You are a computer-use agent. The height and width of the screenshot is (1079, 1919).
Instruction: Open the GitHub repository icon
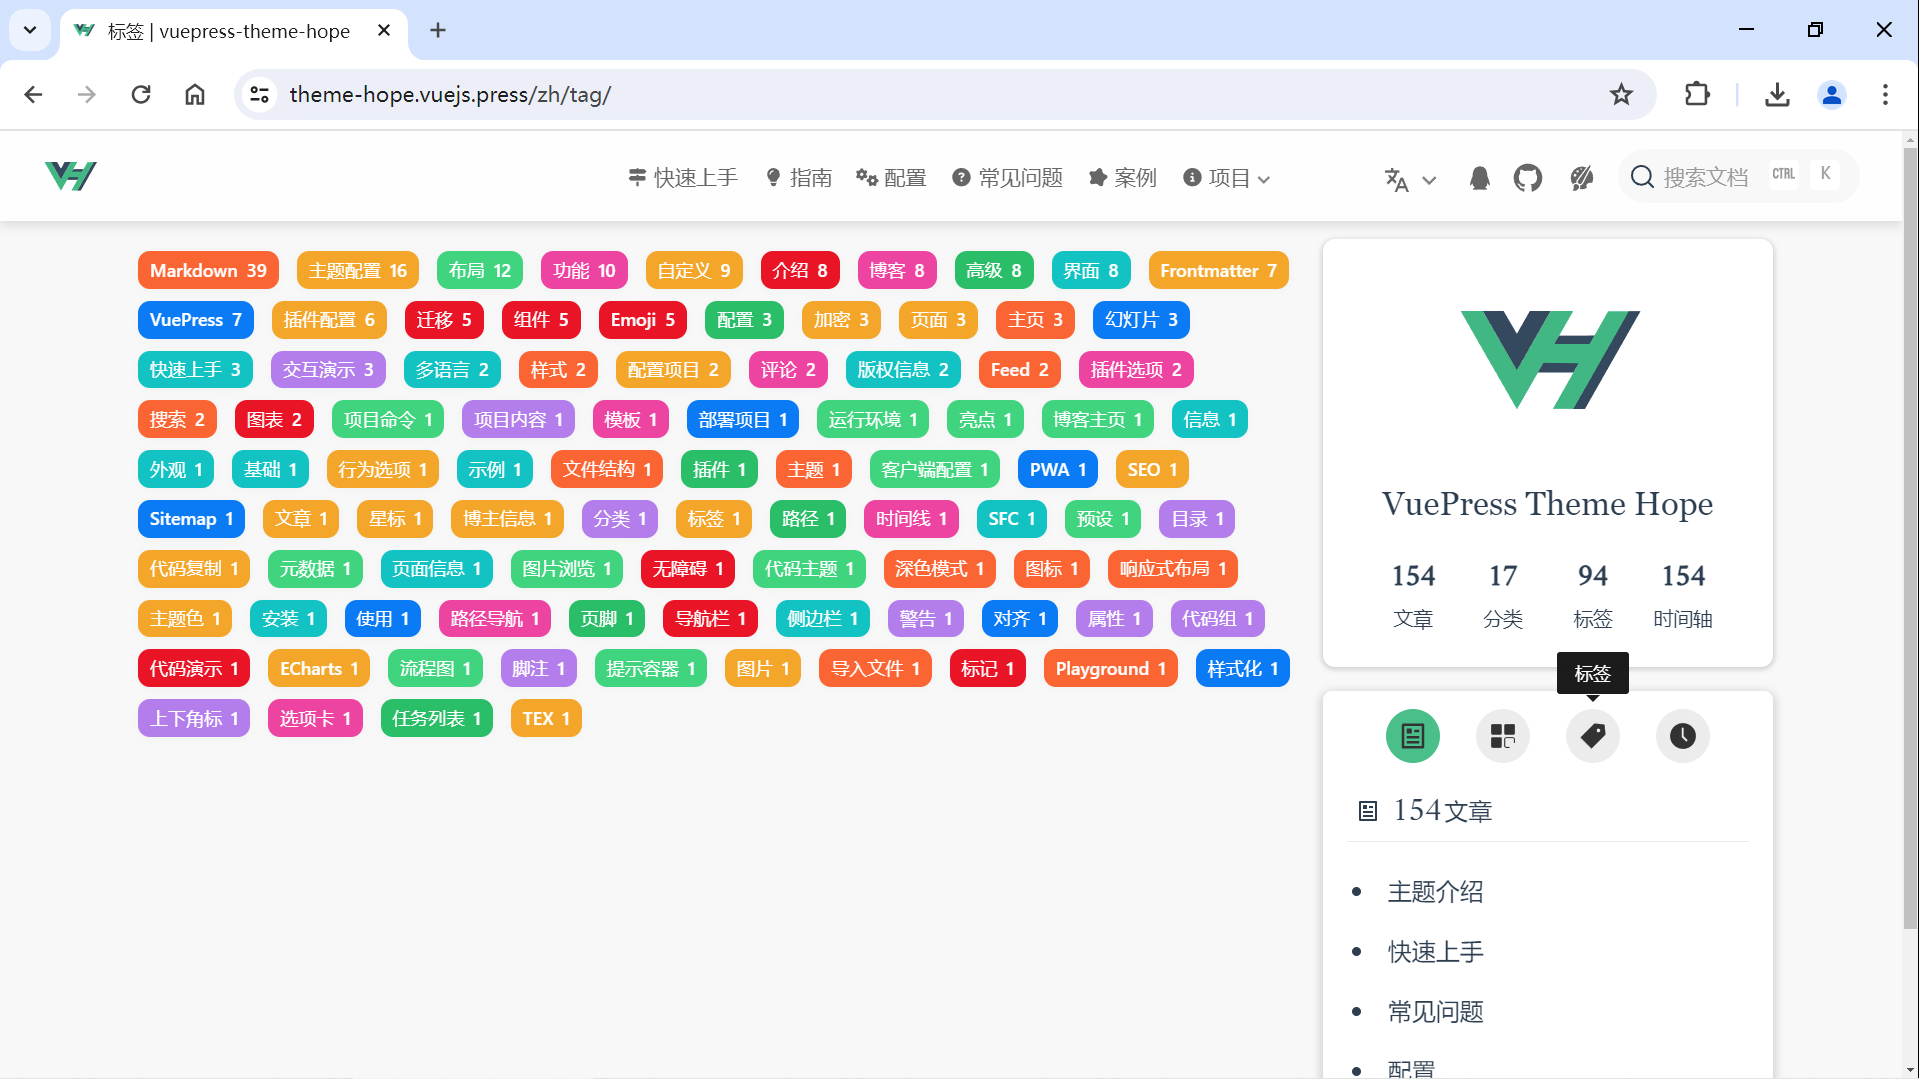click(x=1527, y=178)
